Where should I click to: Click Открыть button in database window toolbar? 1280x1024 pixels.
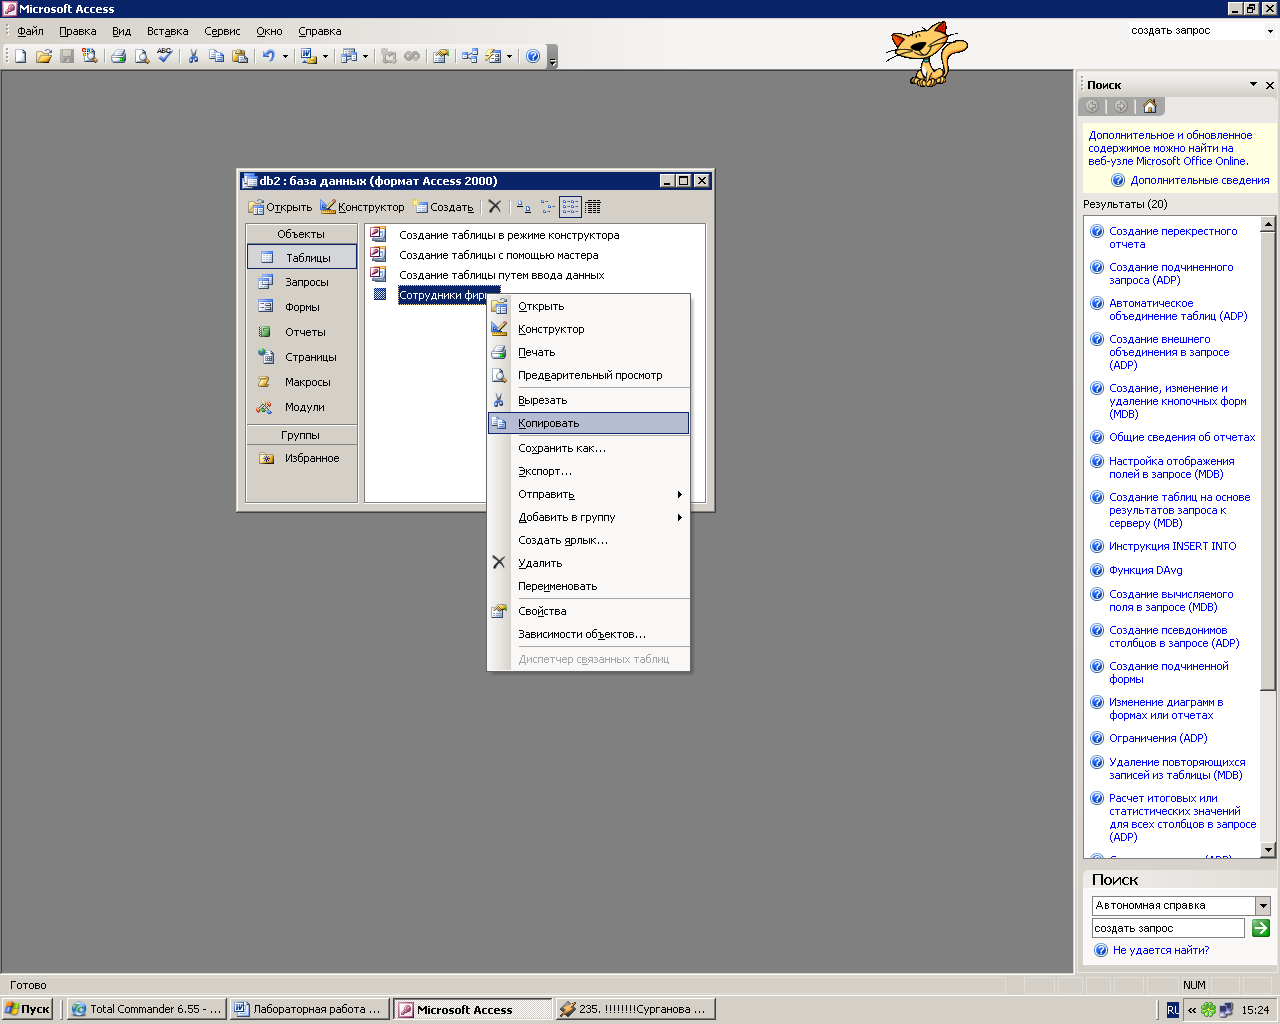coord(280,207)
